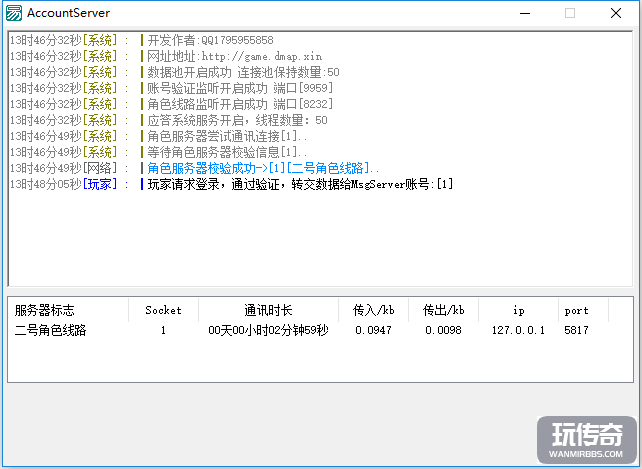
Task: Select log line about 数据池开启成功
Action: click(174, 72)
